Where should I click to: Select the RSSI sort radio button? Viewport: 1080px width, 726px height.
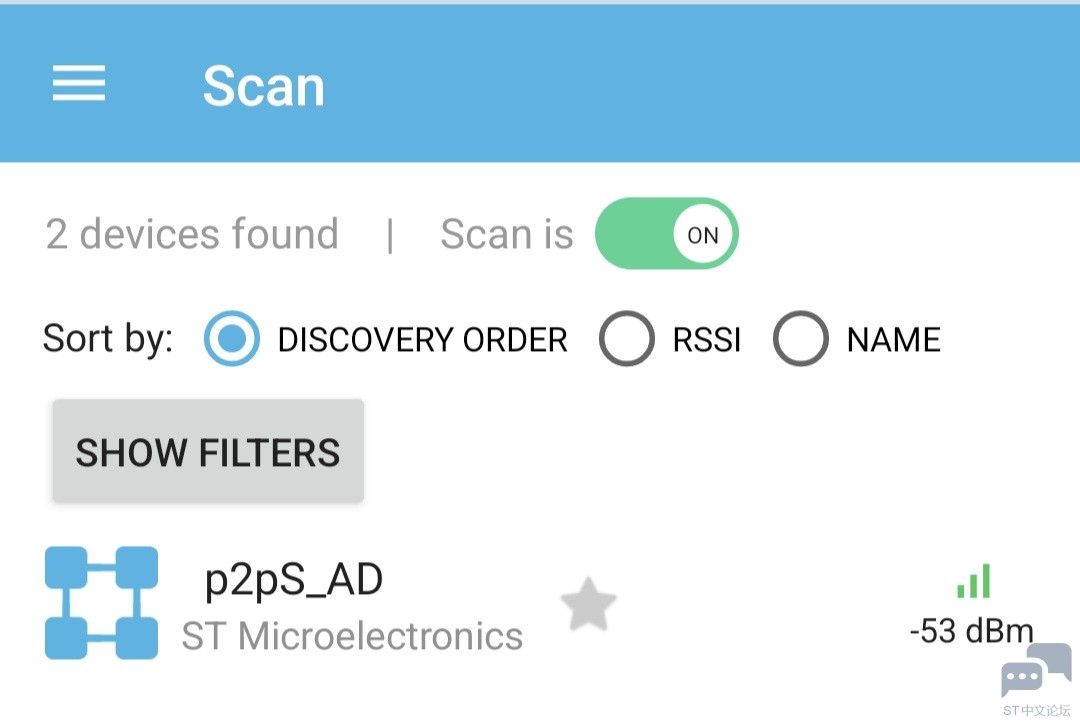pos(626,338)
